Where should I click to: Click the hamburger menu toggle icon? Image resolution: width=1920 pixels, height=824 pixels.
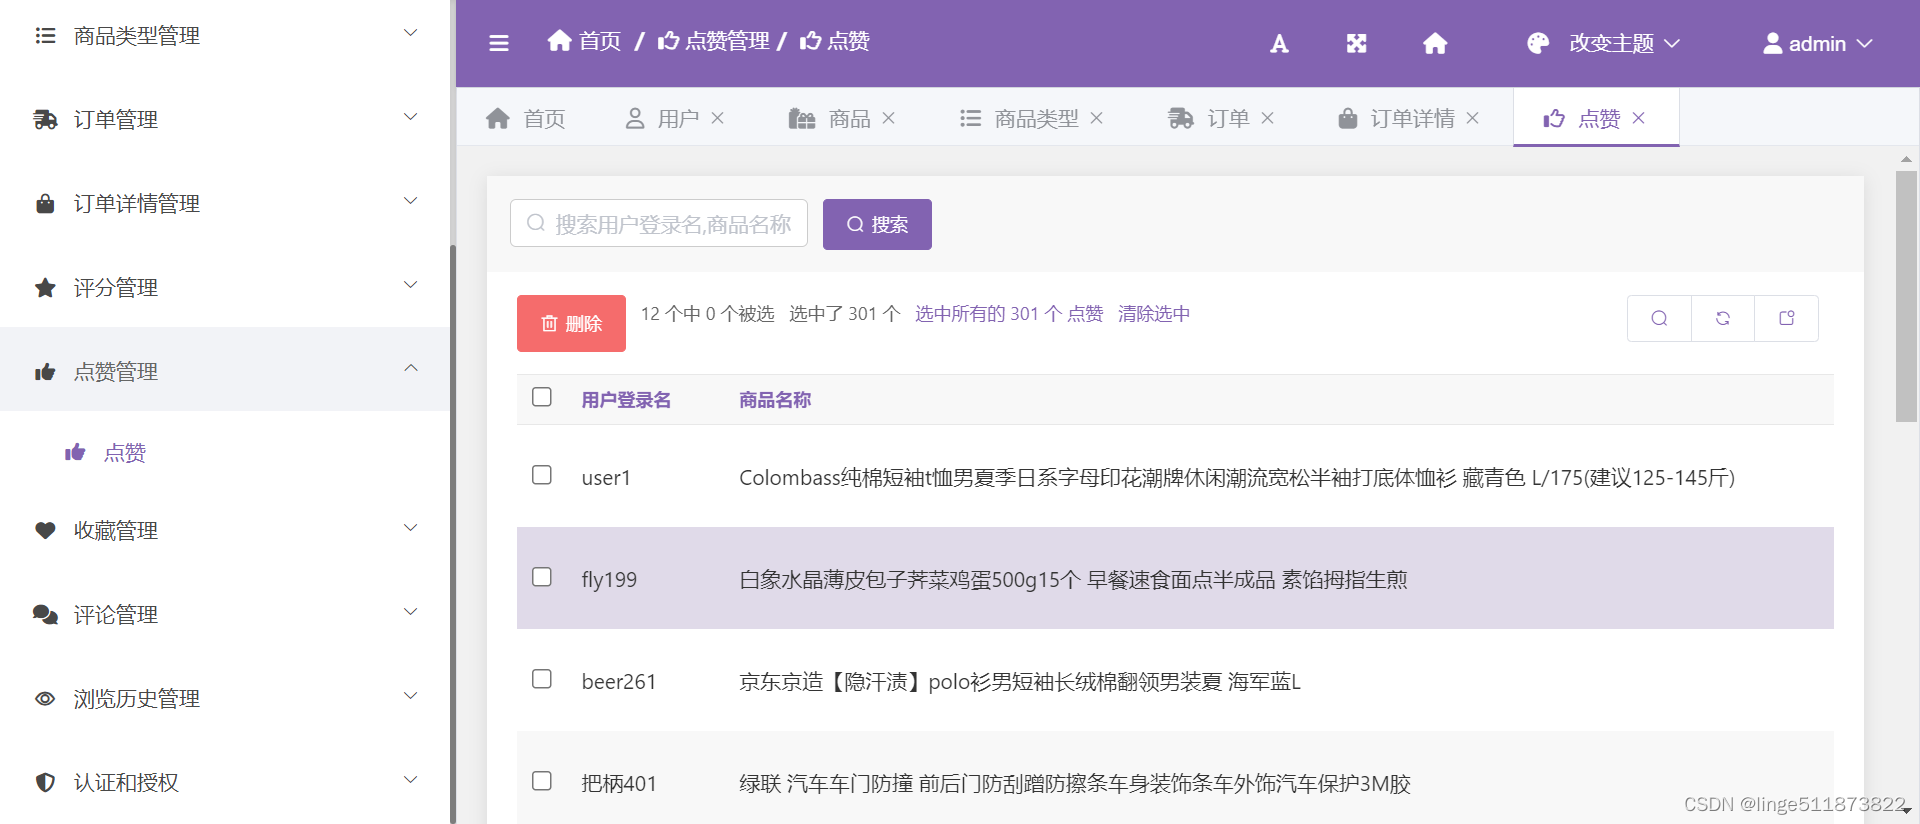pos(498,43)
